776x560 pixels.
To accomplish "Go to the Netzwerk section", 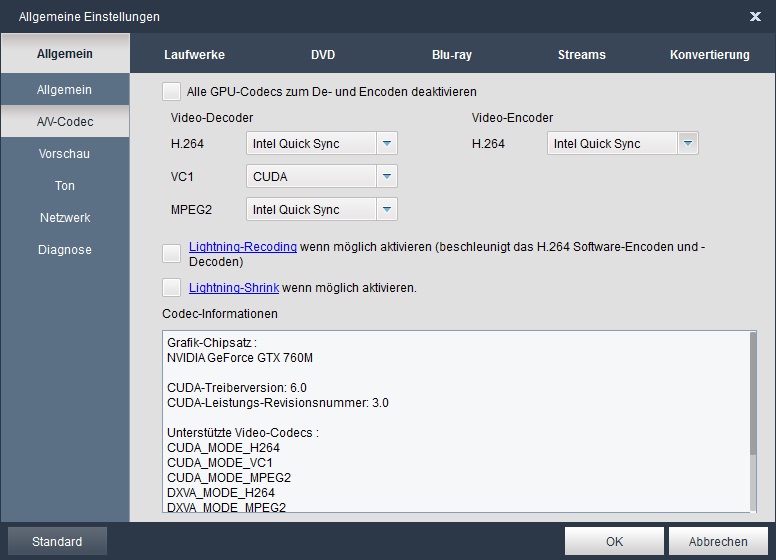I will coord(65,218).
